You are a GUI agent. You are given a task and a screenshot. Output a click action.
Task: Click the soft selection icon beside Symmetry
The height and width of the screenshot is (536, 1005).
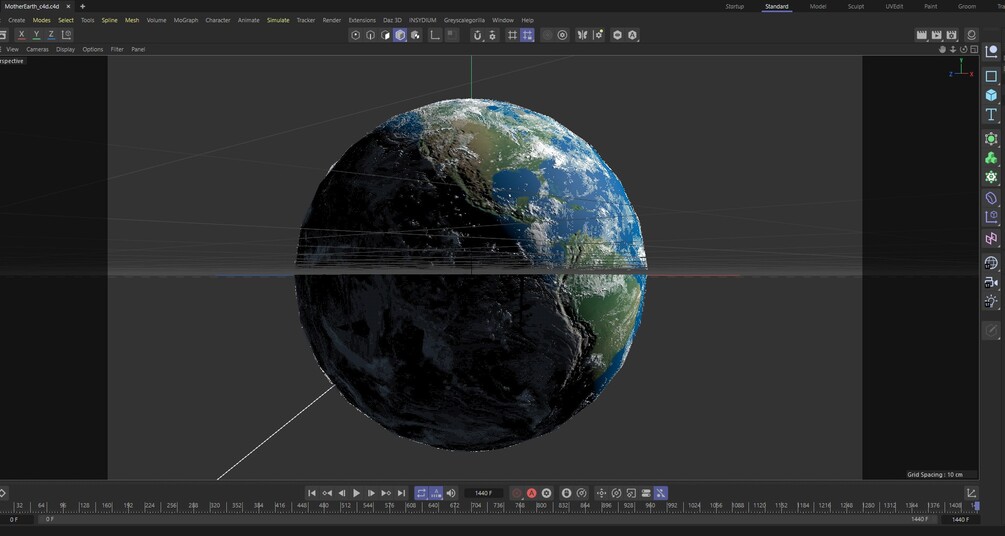pos(598,35)
